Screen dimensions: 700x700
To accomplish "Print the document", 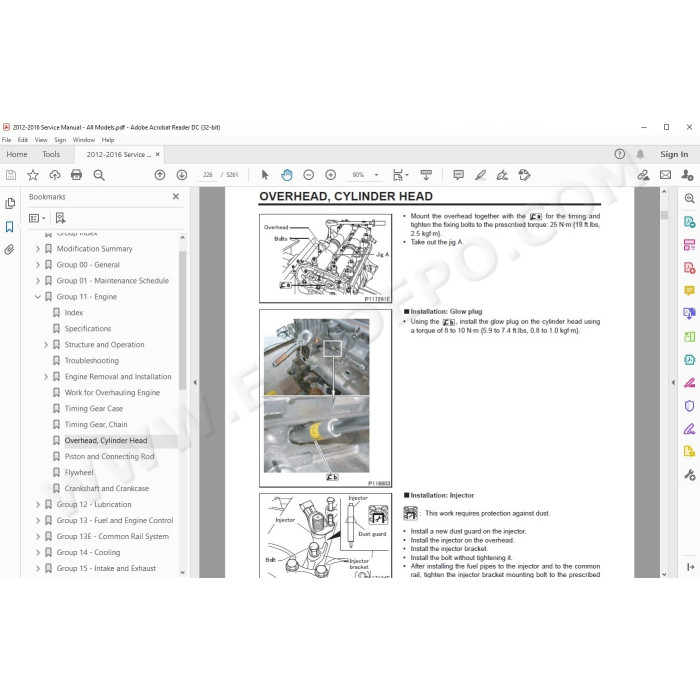I will 76,175.
